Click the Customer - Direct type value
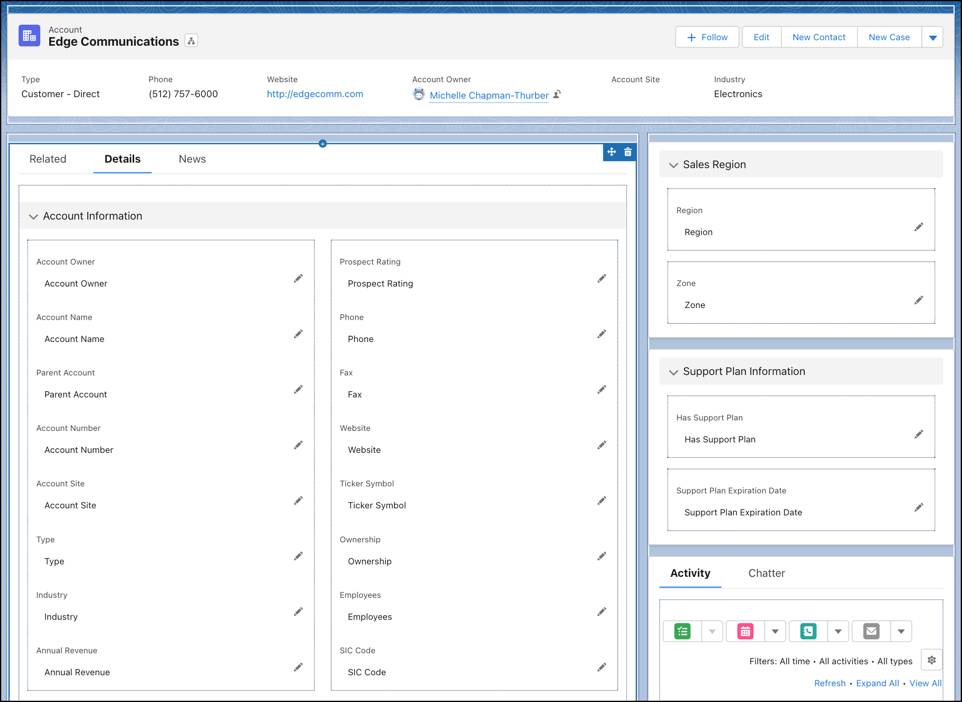962x702 pixels. 60,94
